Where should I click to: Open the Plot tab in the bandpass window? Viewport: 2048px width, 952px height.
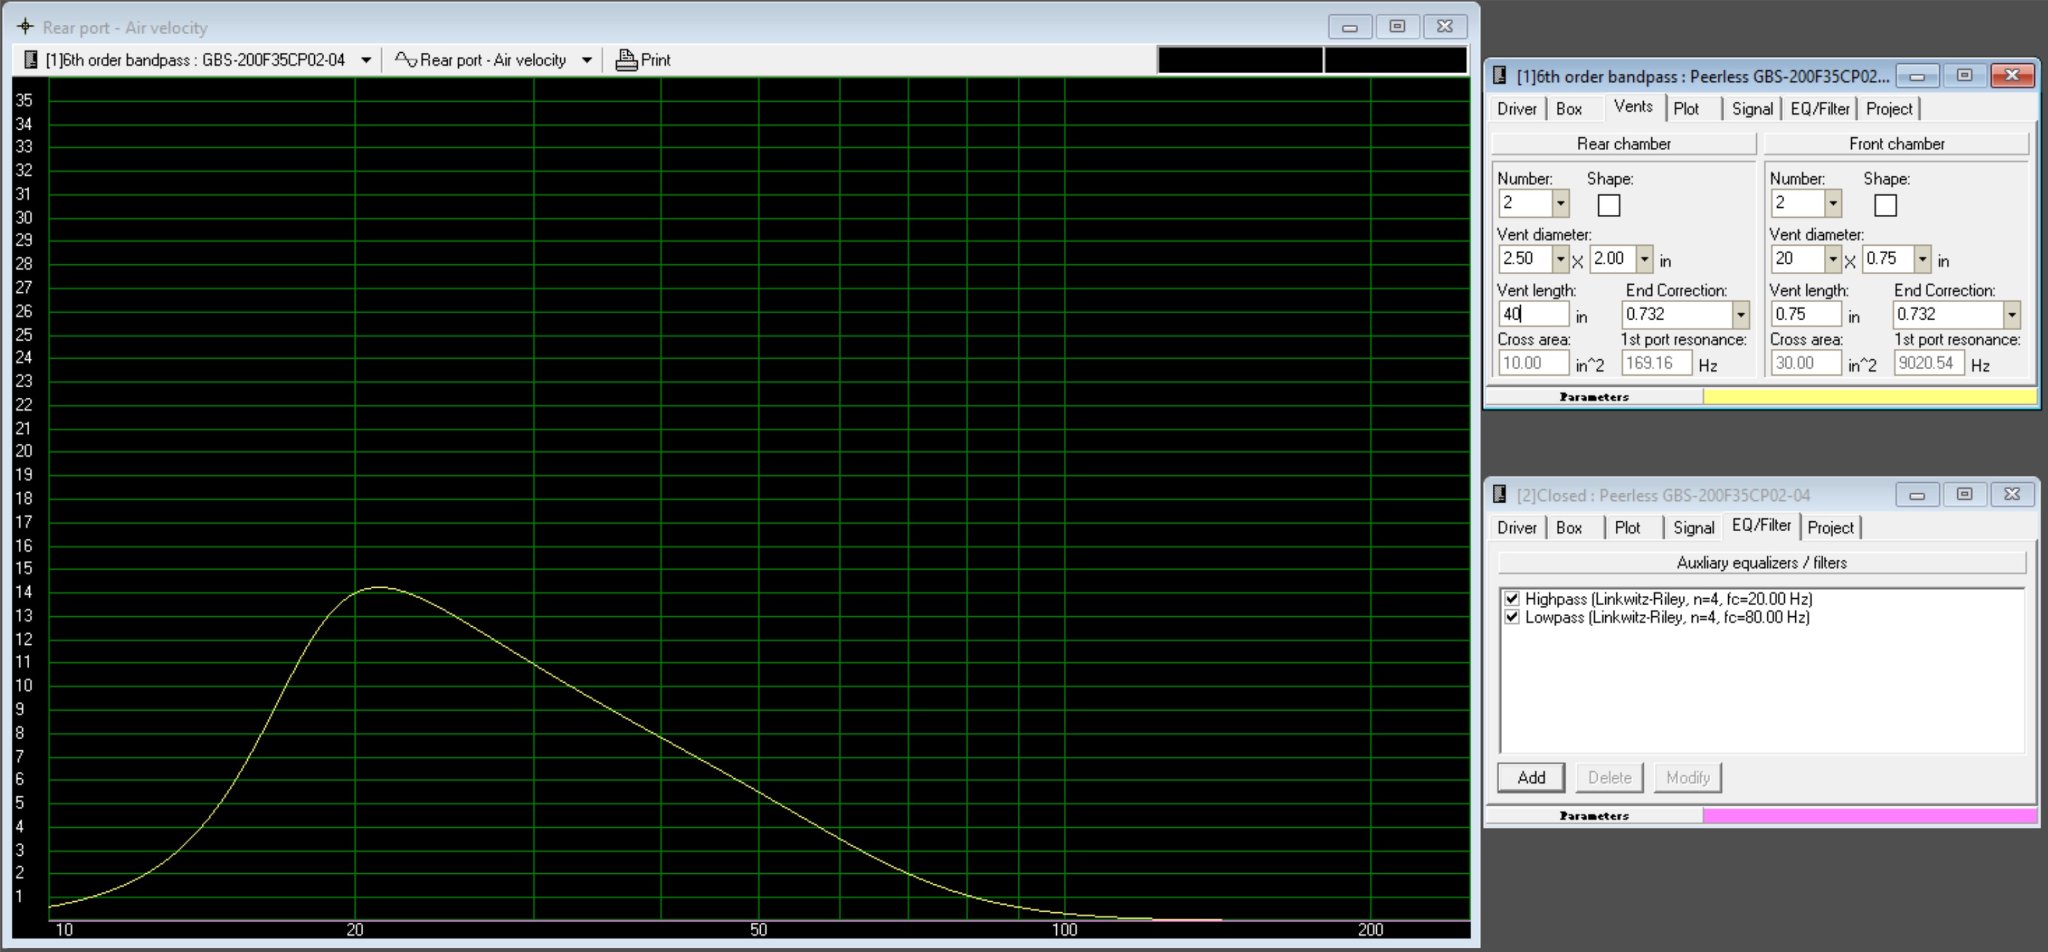coord(1686,109)
